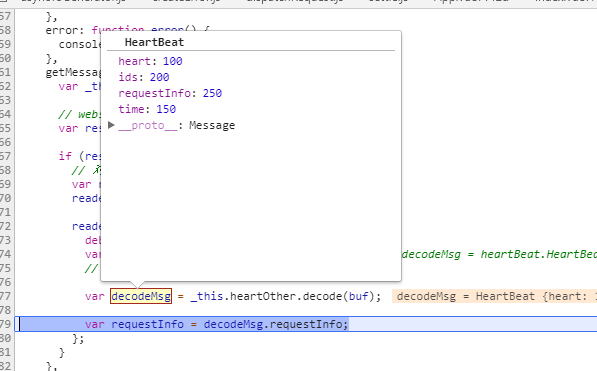Click the getMessage method name
The width and height of the screenshot is (597, 371).
pyautogui.click(x=73, y=72)
